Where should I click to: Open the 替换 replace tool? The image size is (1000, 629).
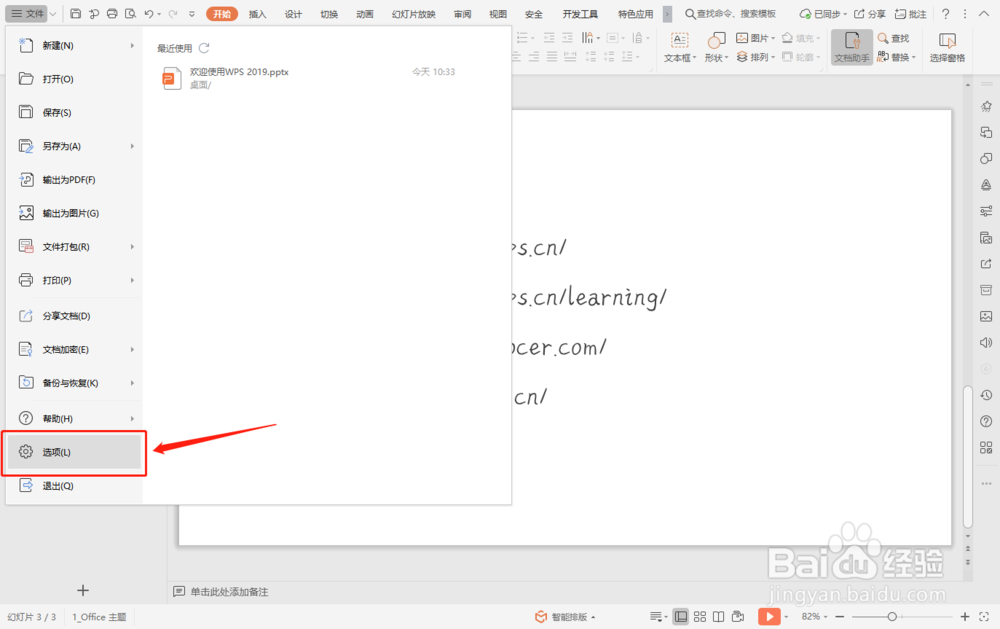click(x=891, y=57)
